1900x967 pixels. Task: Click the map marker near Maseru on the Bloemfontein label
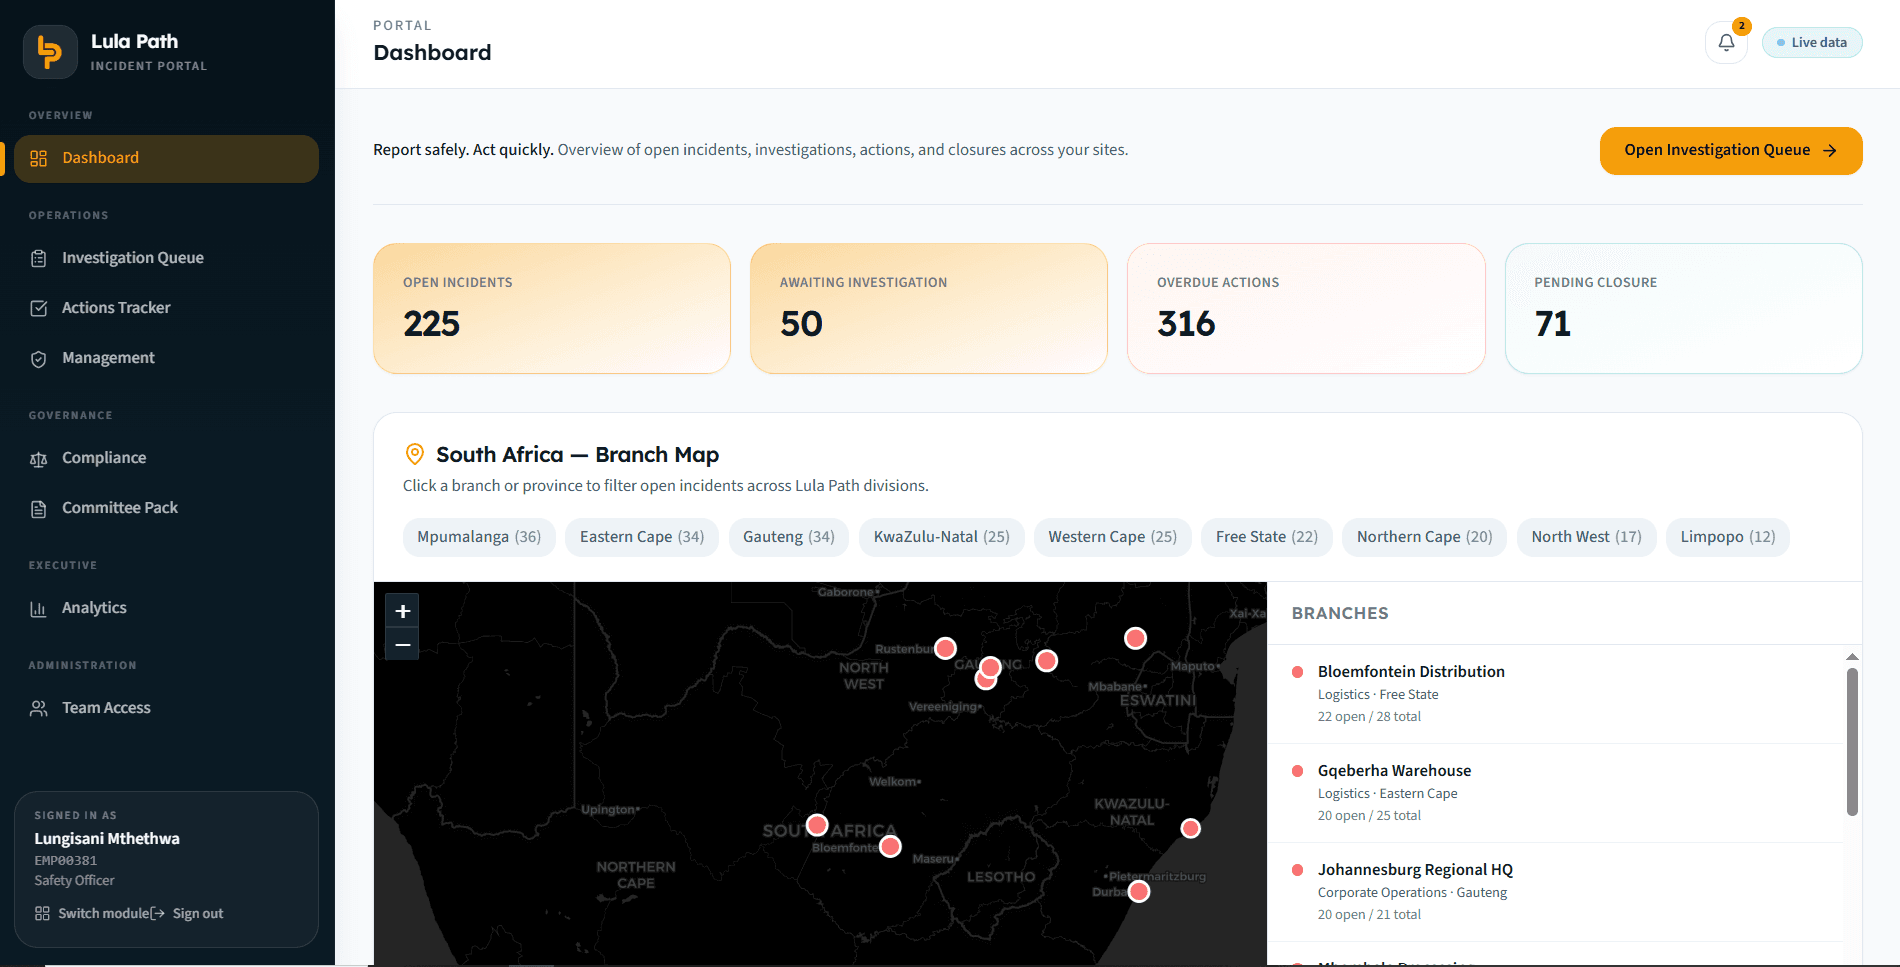[890, 847]
